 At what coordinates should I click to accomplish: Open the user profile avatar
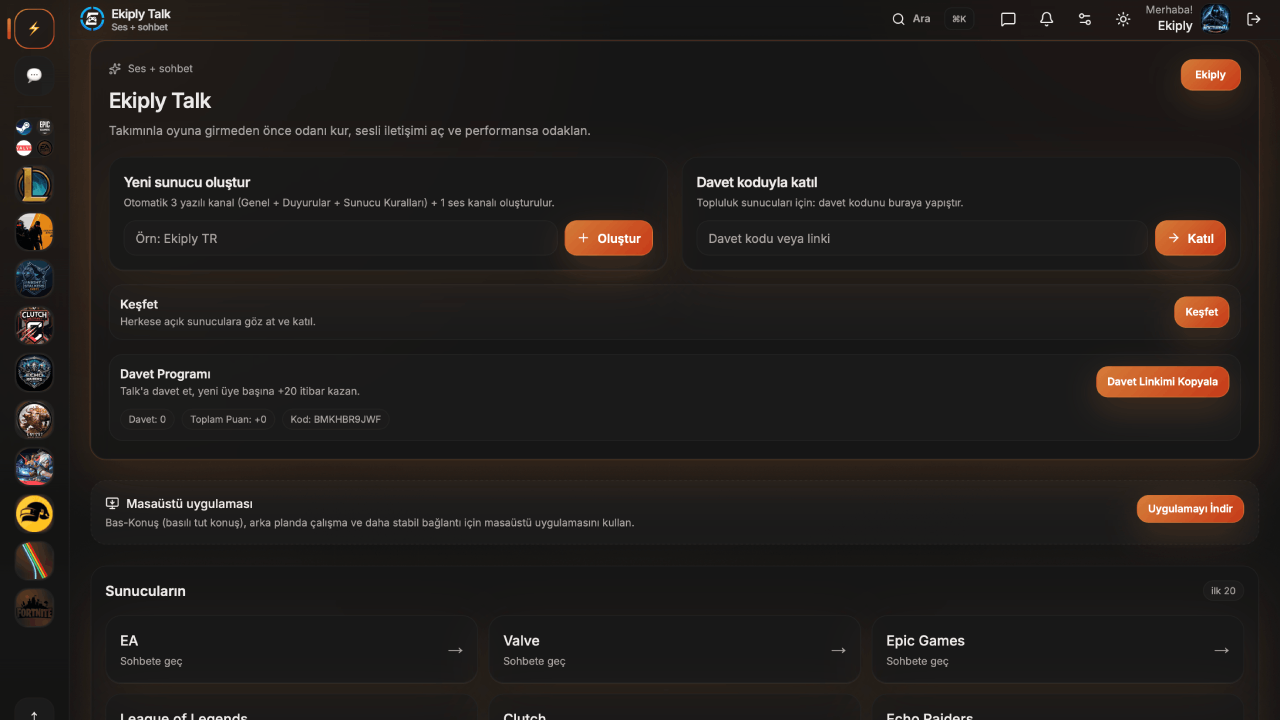1215,19
